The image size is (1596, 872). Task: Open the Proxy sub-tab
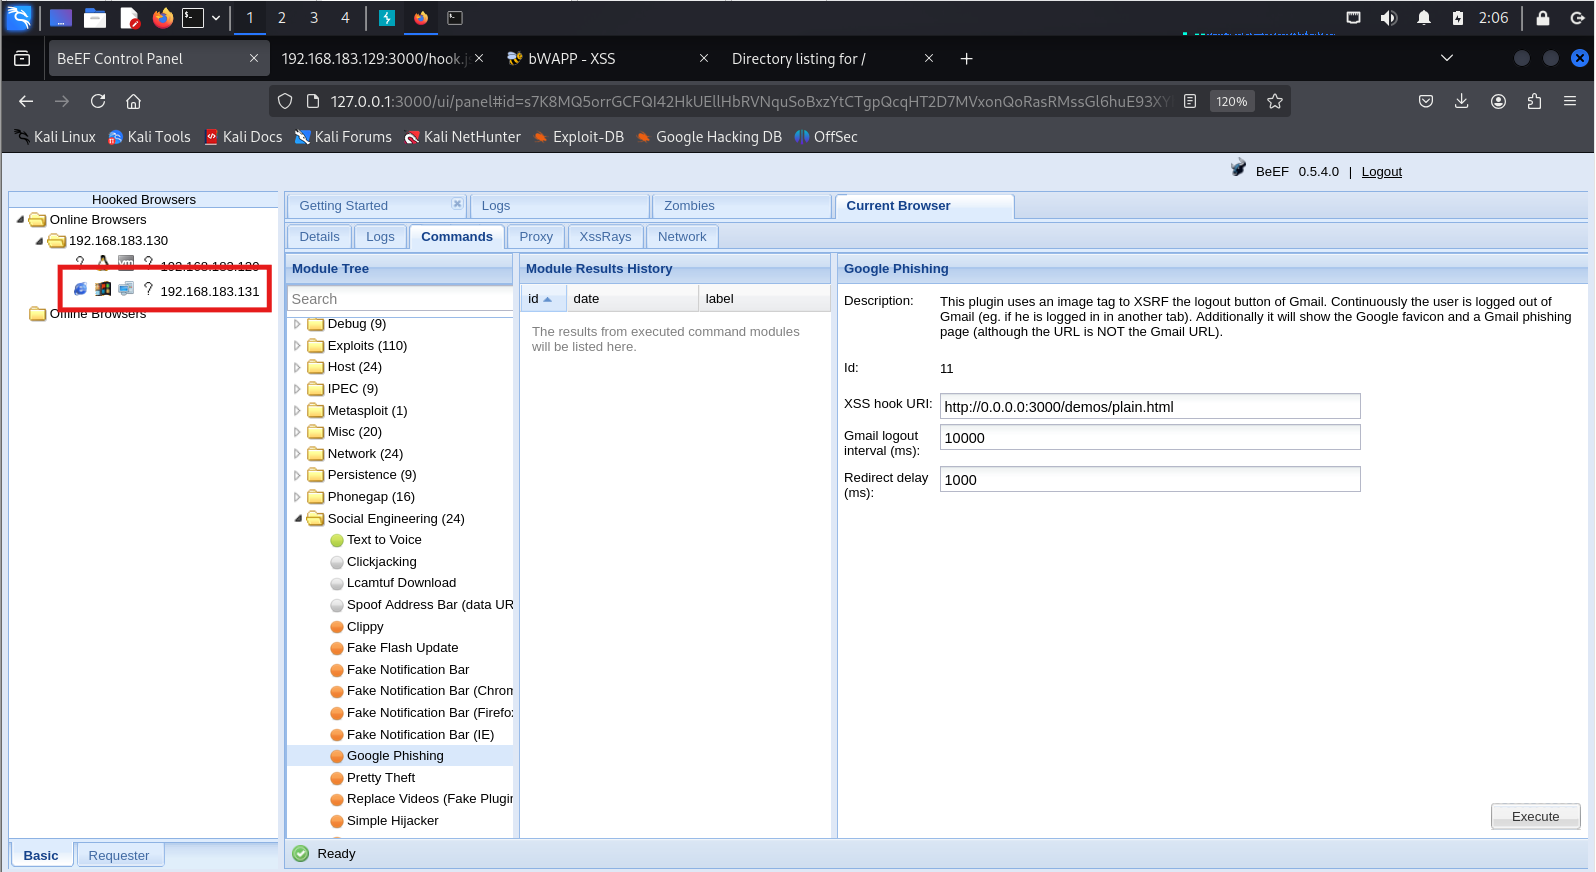[x=536, y=237]
